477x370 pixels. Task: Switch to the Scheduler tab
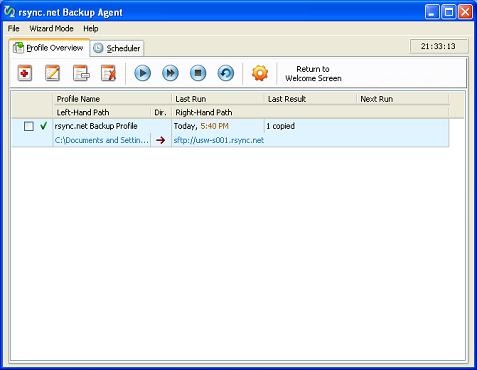(x=117, y=48)
